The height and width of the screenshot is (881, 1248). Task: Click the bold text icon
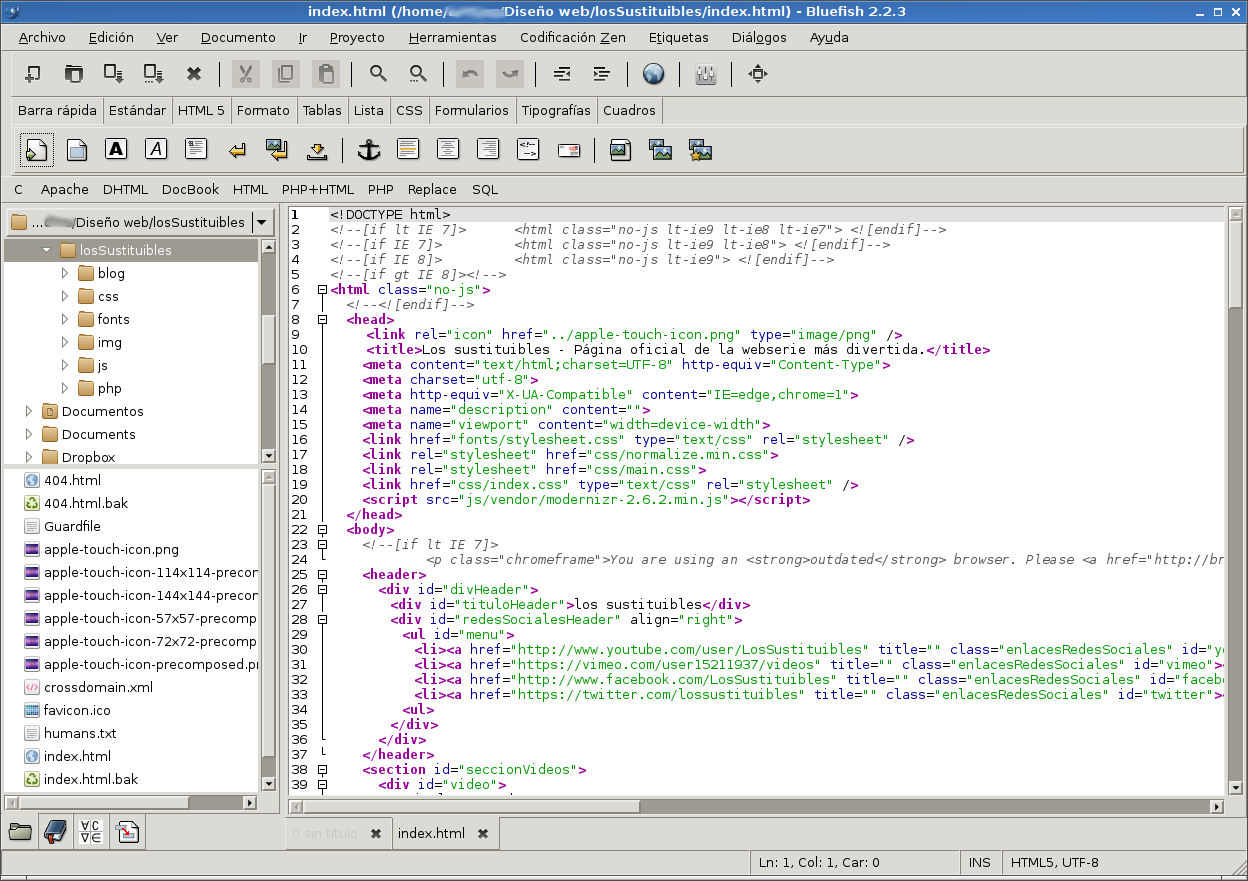point(116,150)
